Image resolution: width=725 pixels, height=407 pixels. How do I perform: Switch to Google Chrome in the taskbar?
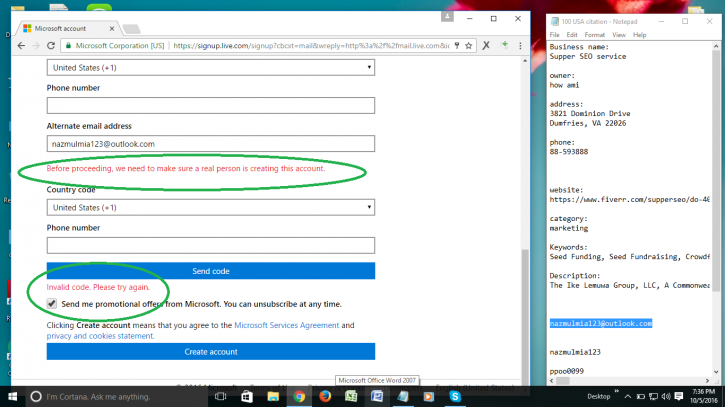pyautogui.click(x=299, y=397)
